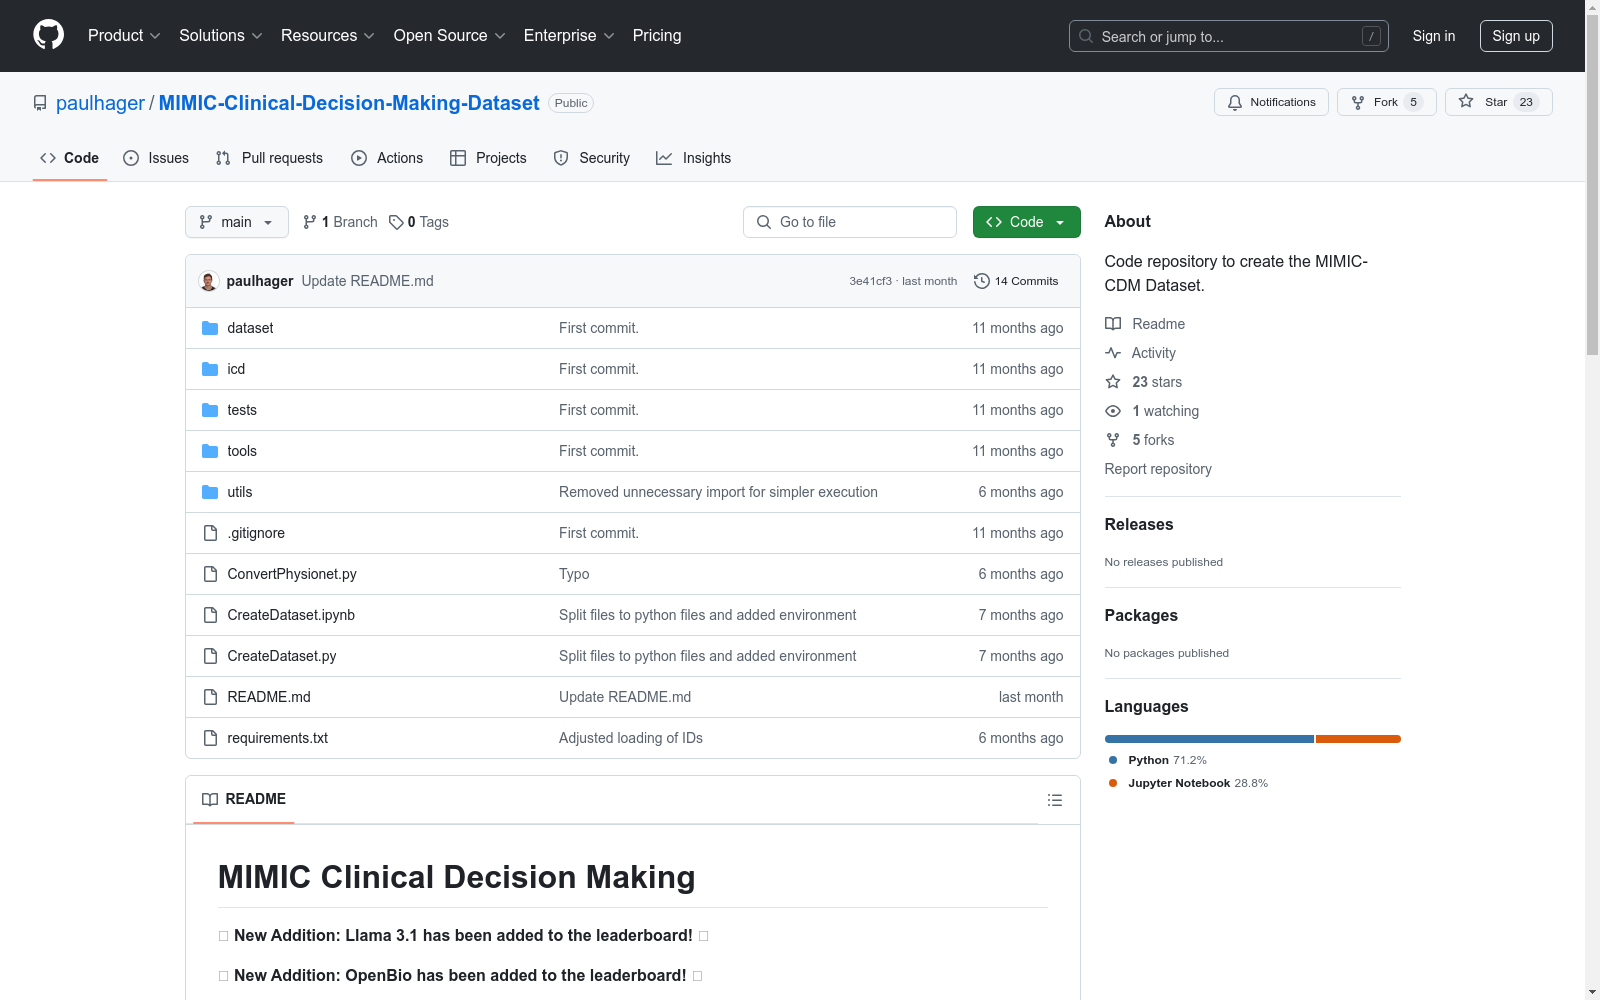Expand the Open Source menu
This screenshot has height=1000, width=1600.
click(x=450, y=36)
